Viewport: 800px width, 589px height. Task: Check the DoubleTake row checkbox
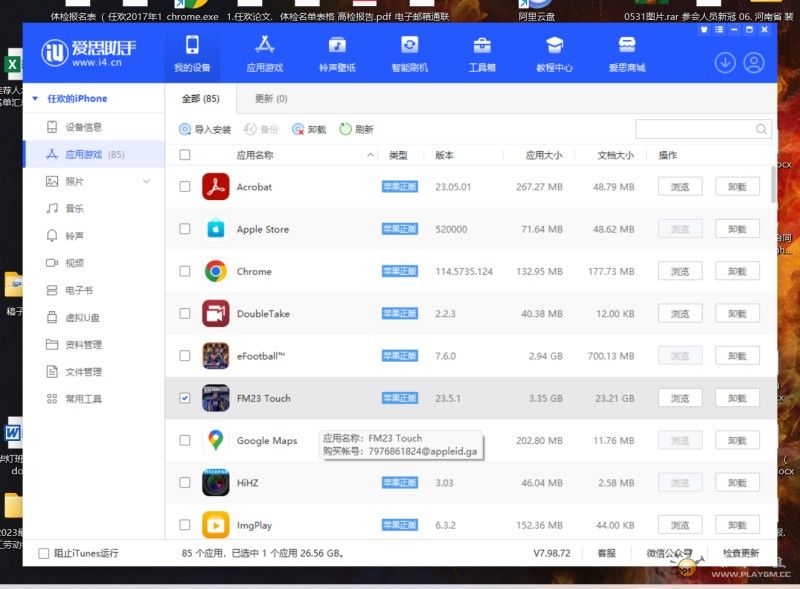click(185, 313)
